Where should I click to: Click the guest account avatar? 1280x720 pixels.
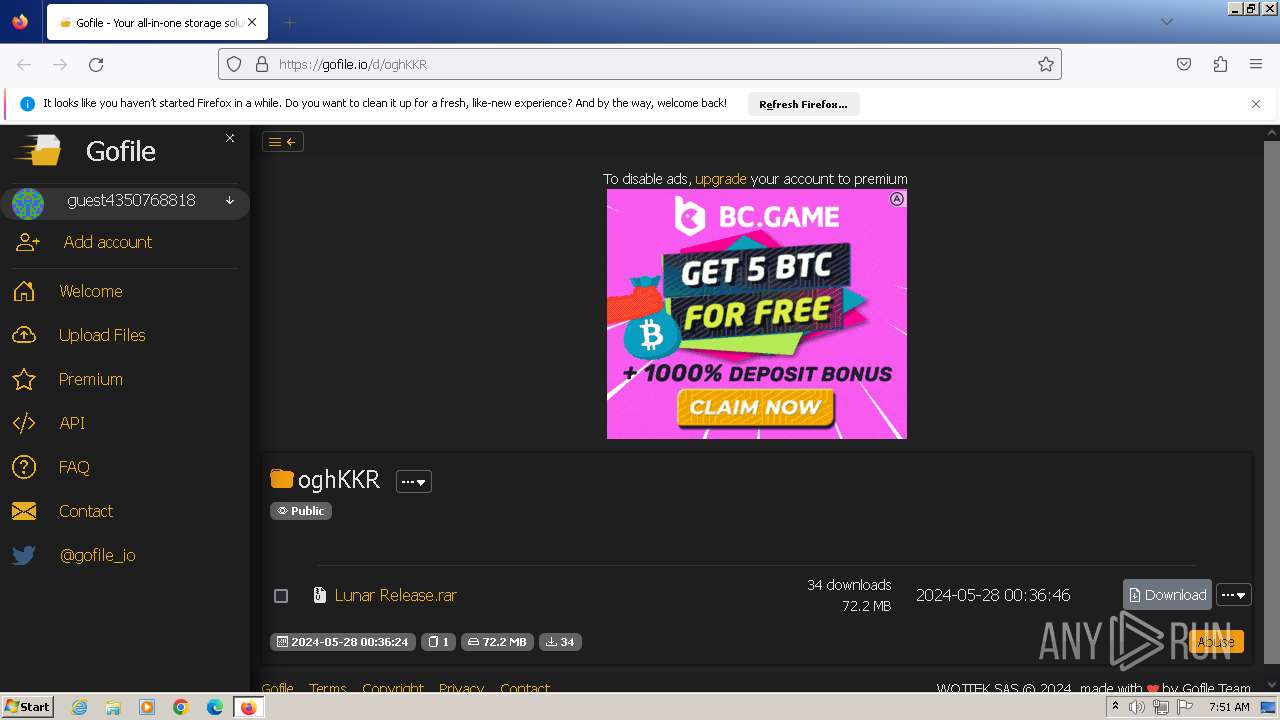click(x=28, y=204)
